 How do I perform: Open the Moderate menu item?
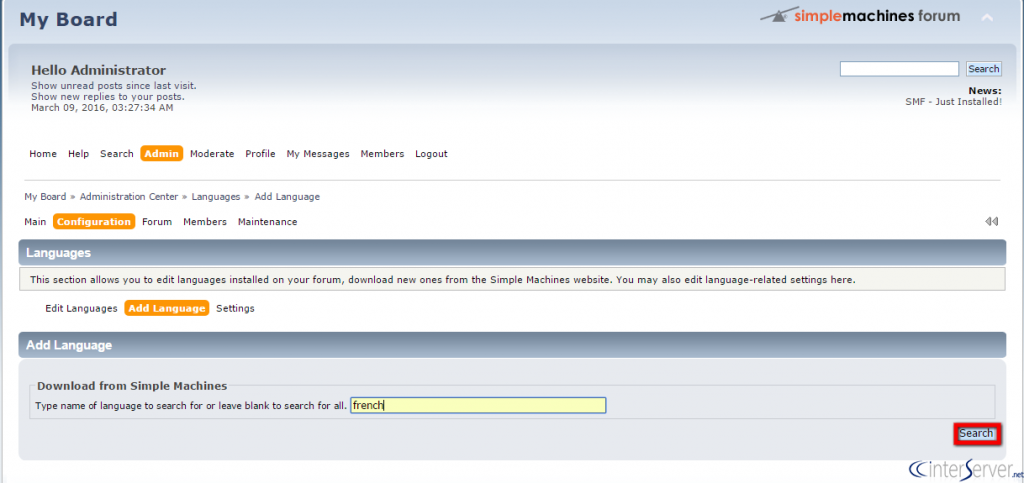coord(212,154)
